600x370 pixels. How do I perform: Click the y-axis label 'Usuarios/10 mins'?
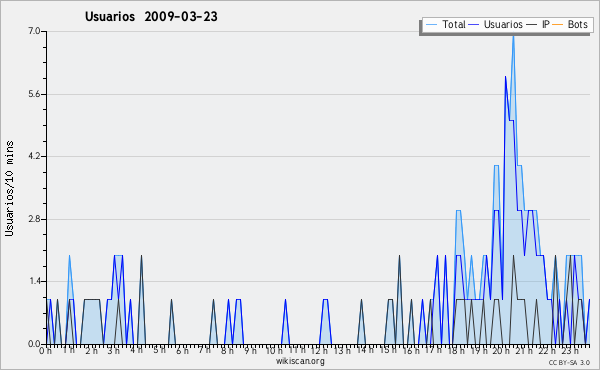point(9,189)
